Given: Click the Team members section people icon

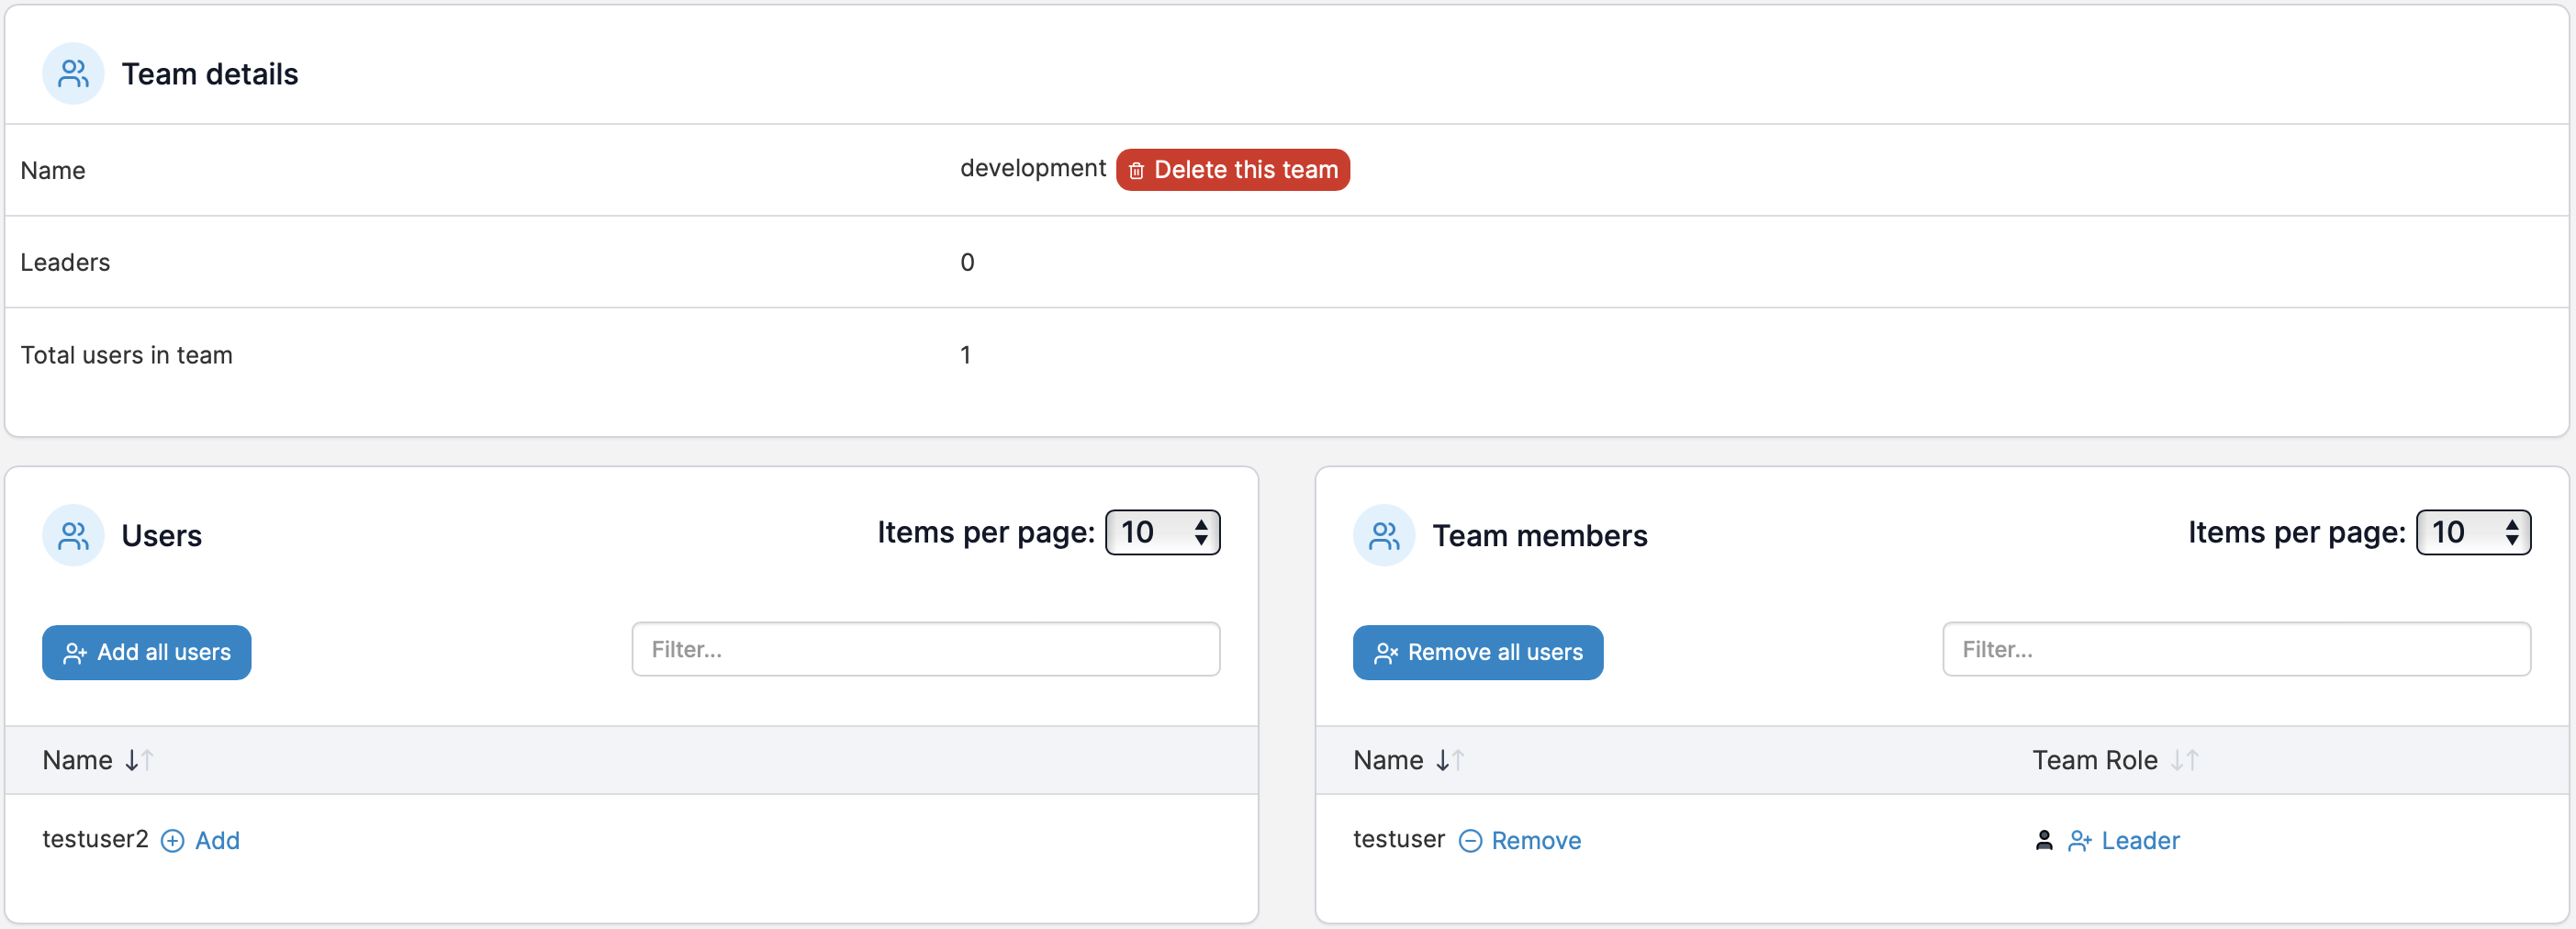Looking at the screenshot, I should (x=1384, y=535).
